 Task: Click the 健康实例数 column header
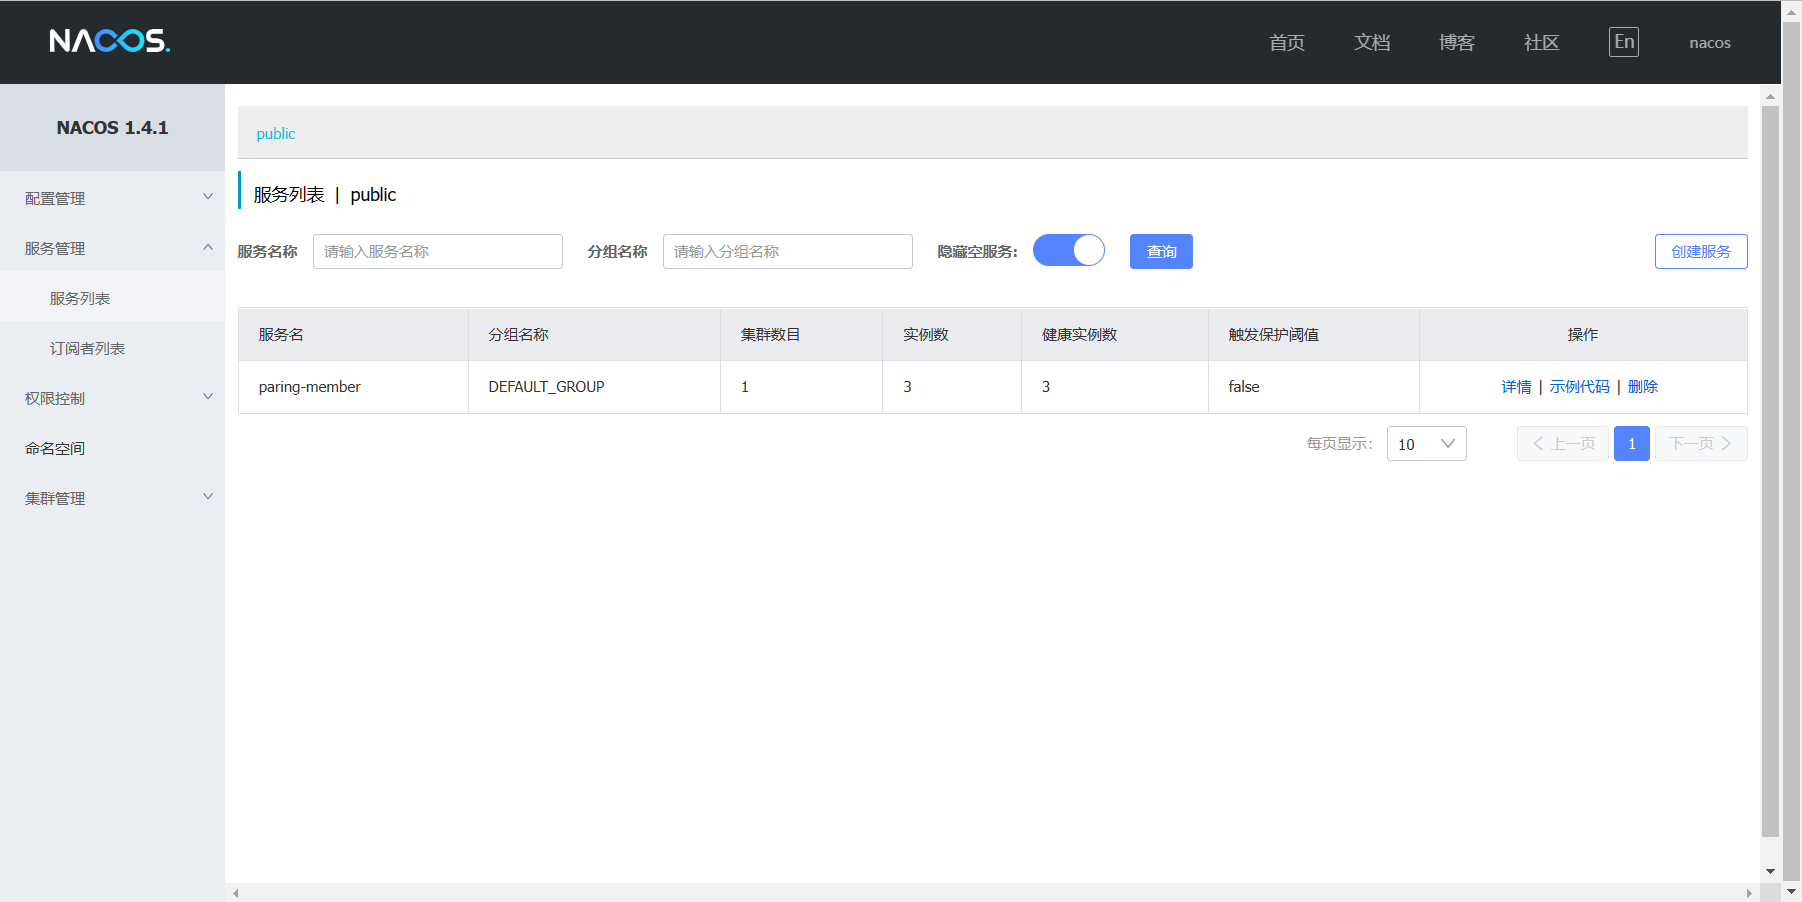[x=1115, y=334]
